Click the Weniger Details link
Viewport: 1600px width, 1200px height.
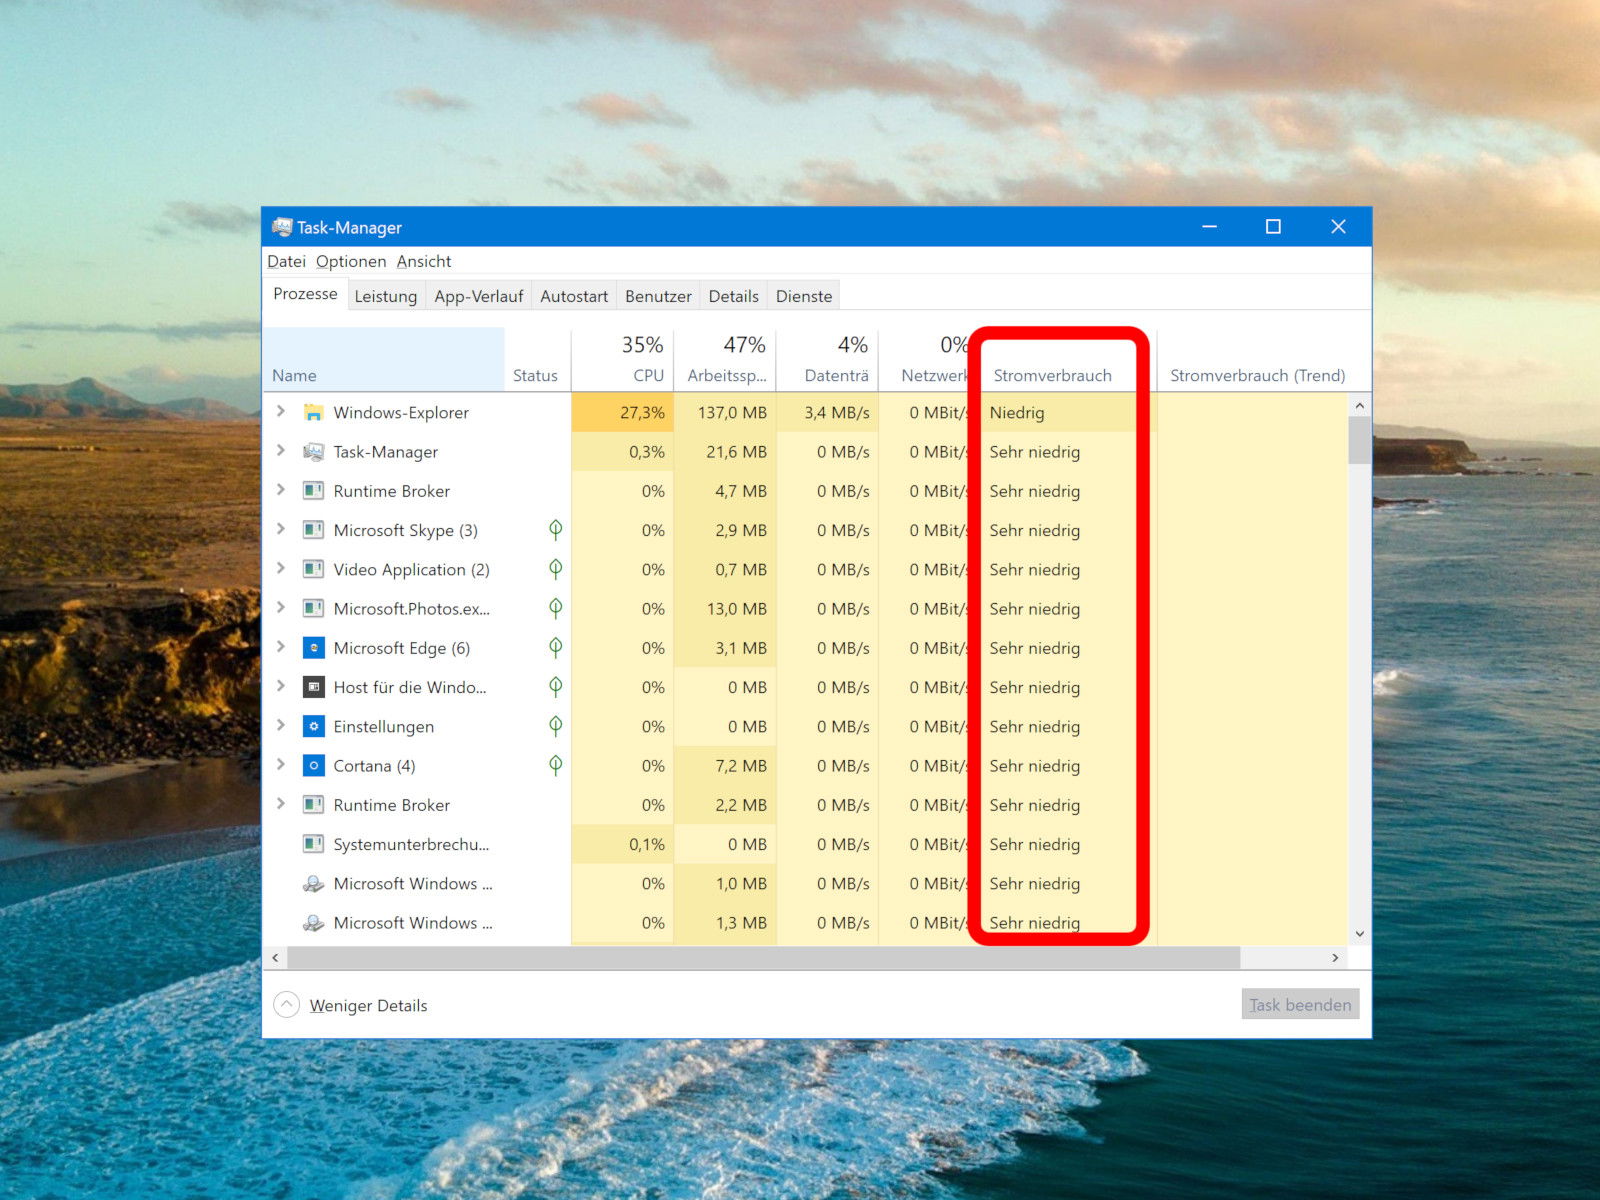pyautogui.click(x=368, y=1005)
